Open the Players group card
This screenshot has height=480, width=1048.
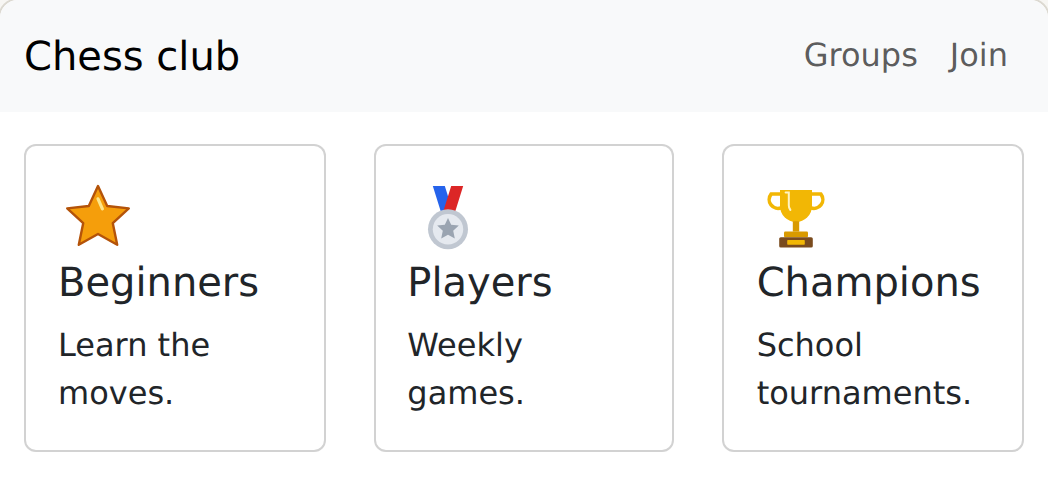(x=524, y=298)
